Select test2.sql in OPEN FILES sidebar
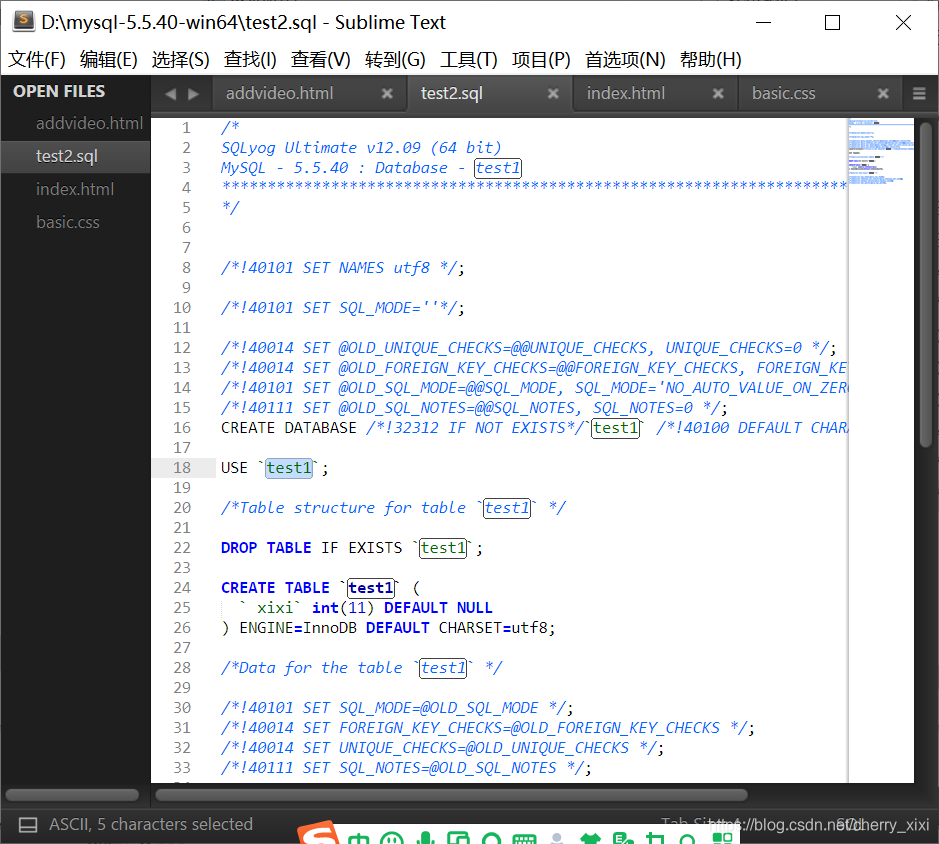Viewport: 939px width, 844px height. [x=75, y=156]
